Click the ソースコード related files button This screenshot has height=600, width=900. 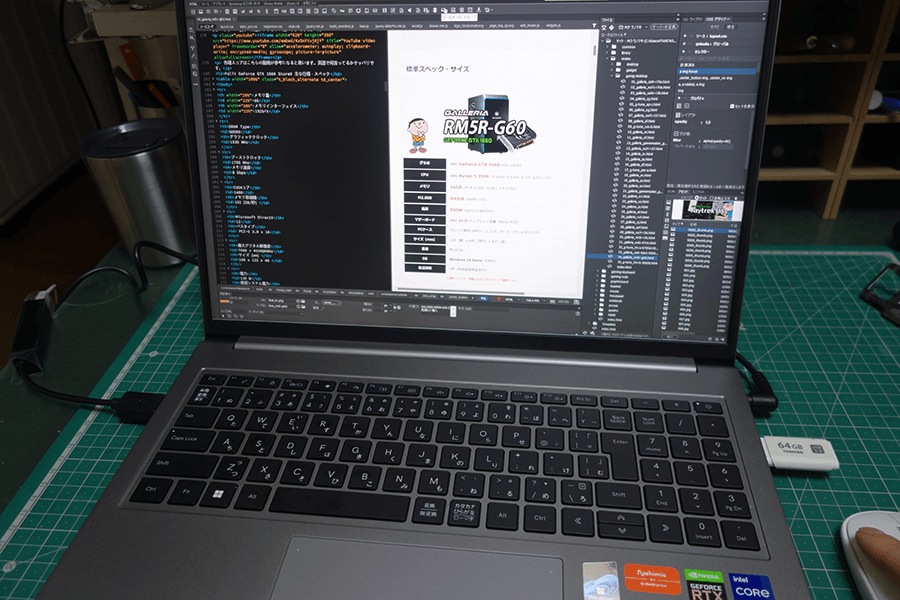[207, 26]
